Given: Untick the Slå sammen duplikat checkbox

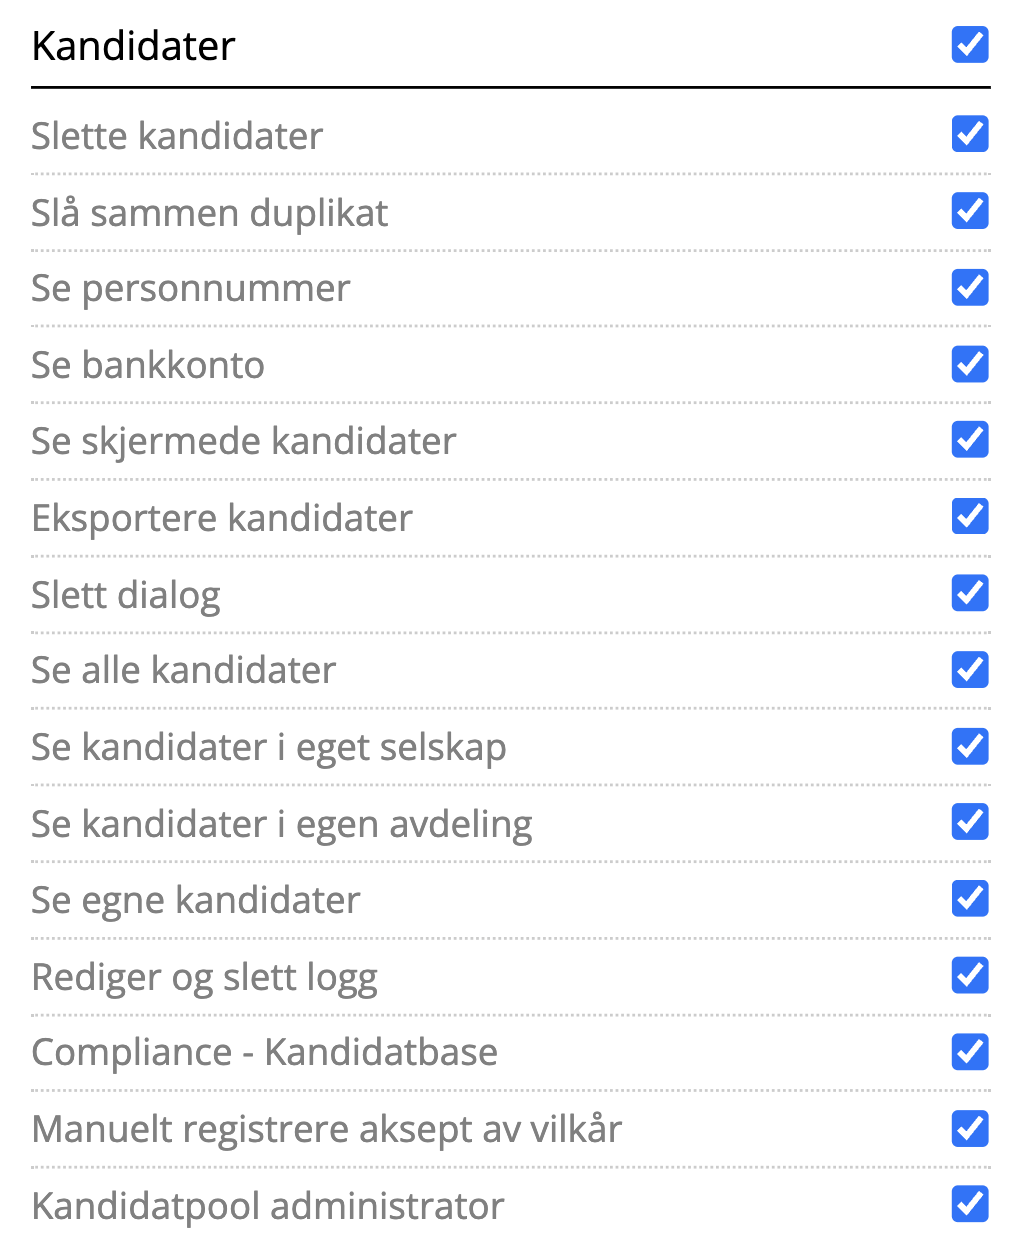Looking at the screenshot, I should 970,211.
